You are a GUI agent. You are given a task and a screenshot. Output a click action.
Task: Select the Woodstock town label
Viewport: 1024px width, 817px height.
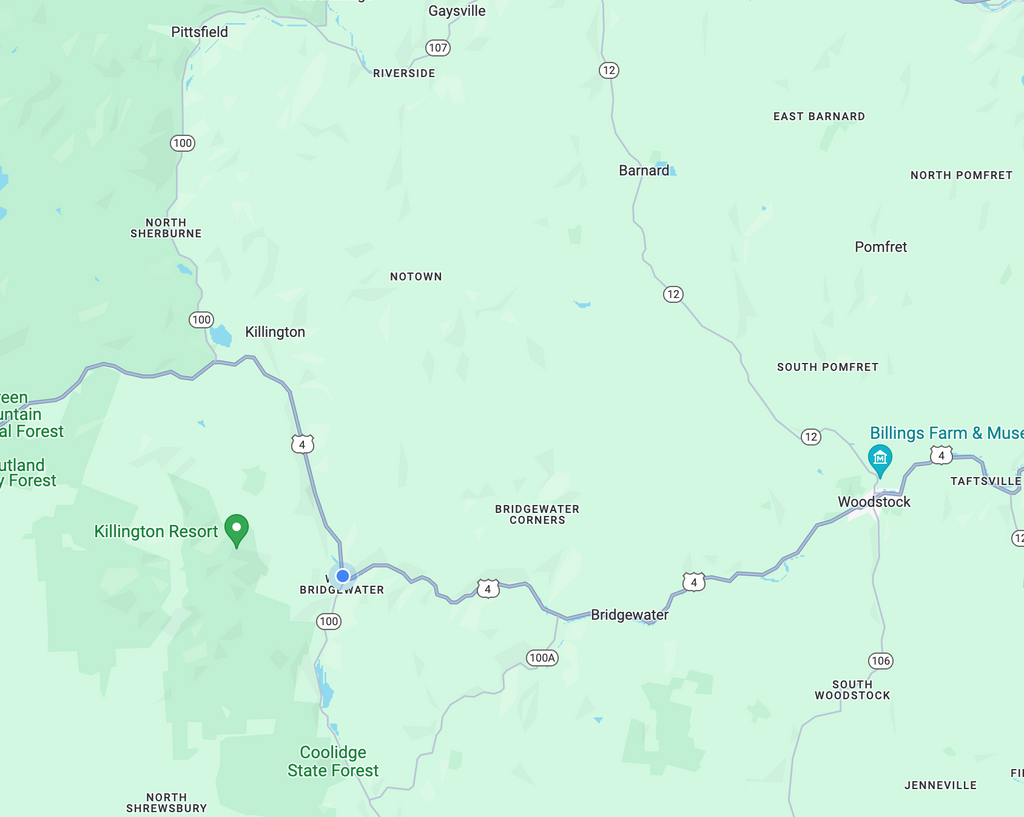pos(874,502)
